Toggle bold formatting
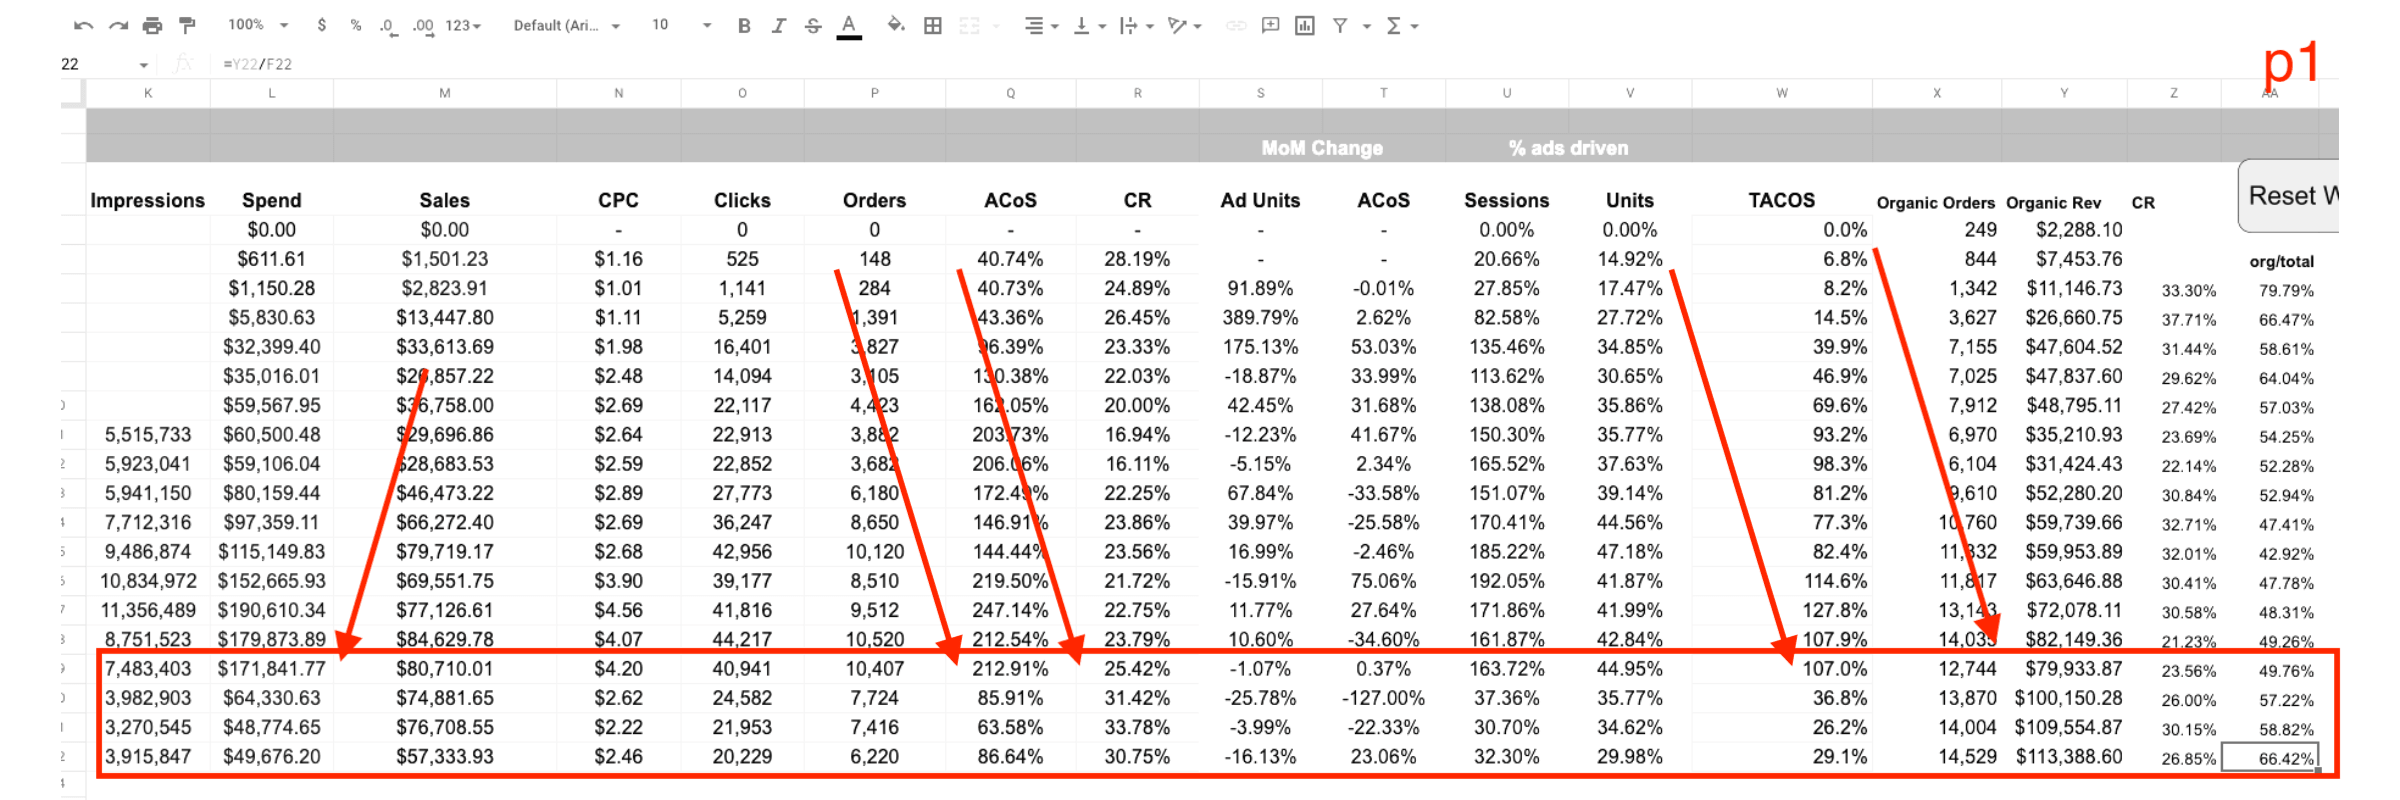The width and height of the screenshot is (2400, 800). (x=744, y=26)
